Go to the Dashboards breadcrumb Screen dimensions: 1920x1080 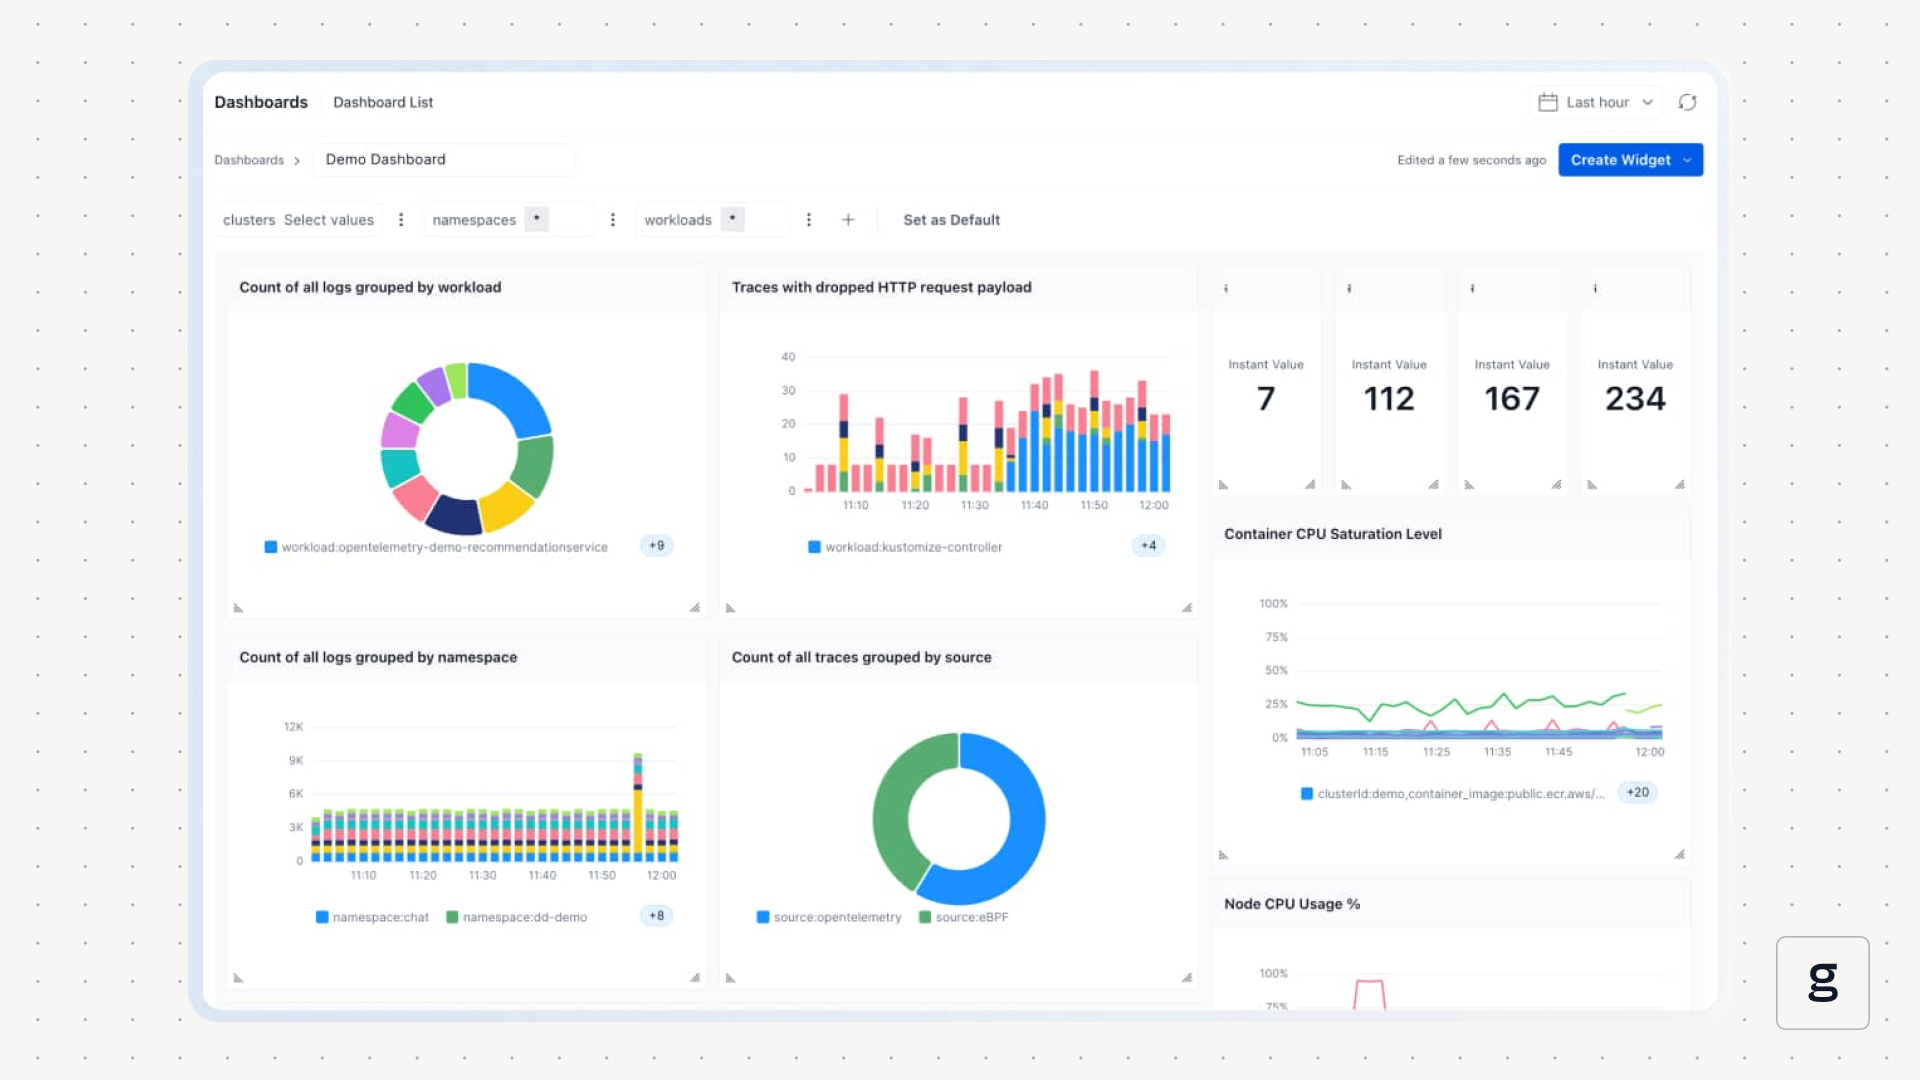[x=249, y=160]
